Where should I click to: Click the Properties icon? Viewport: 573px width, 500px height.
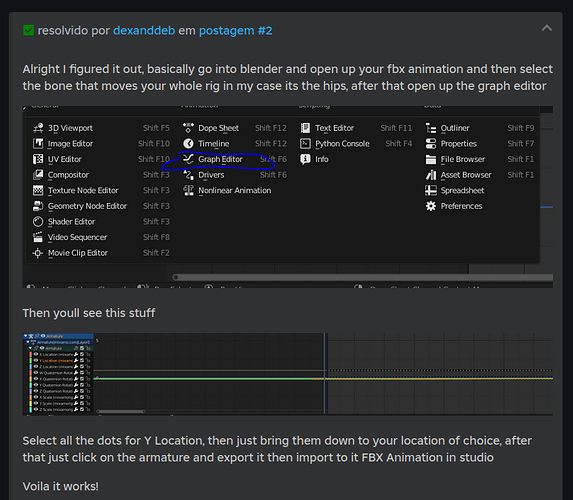[431, 143]
